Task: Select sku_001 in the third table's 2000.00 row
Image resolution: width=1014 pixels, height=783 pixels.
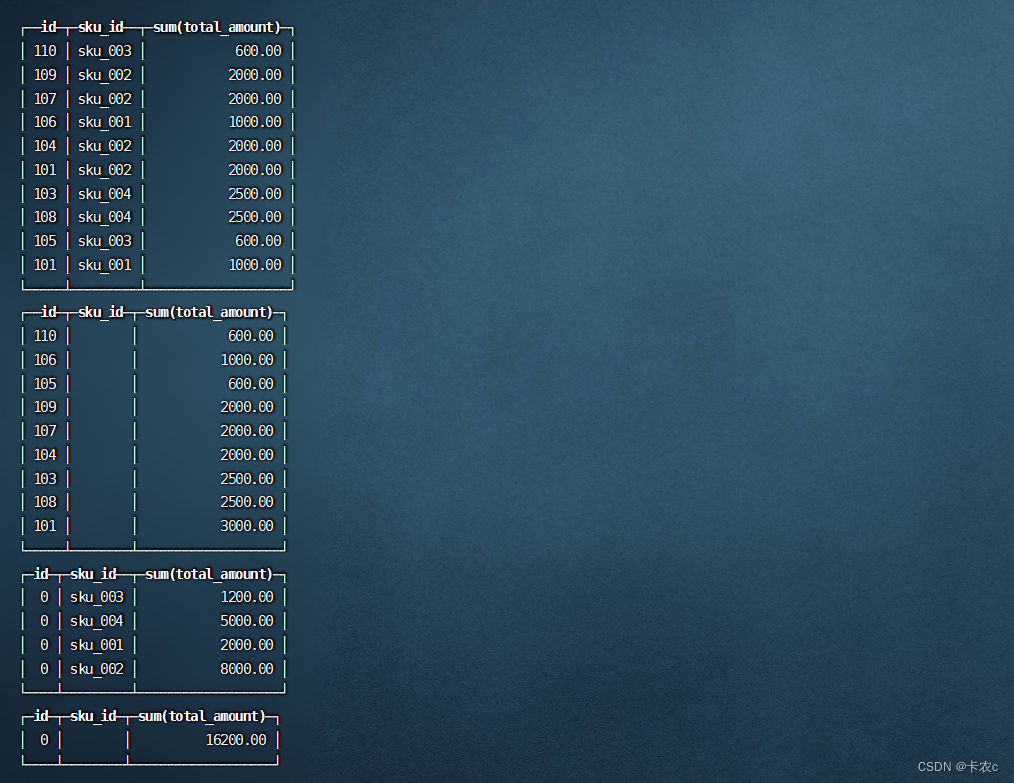Action: pyautogui.click(x=97, y=645)
